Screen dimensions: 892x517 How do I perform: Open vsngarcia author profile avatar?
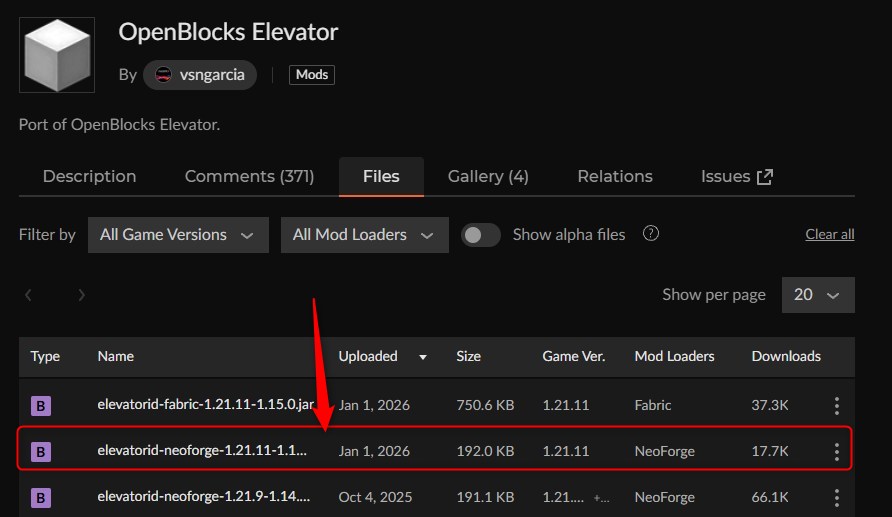click(x=163, y=75)
